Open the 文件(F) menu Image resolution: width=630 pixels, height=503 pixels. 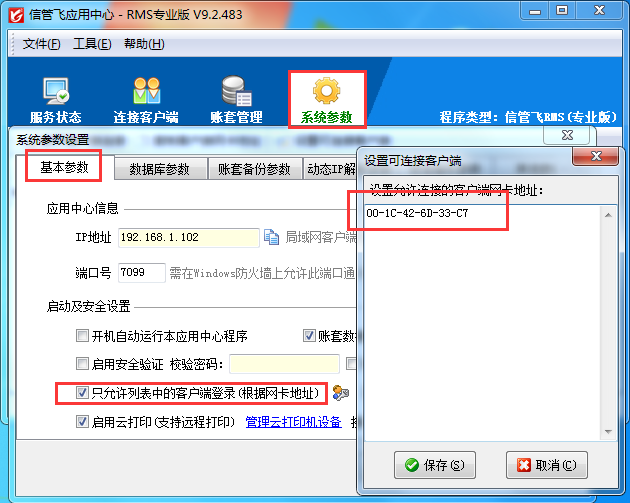click(41, 43)
